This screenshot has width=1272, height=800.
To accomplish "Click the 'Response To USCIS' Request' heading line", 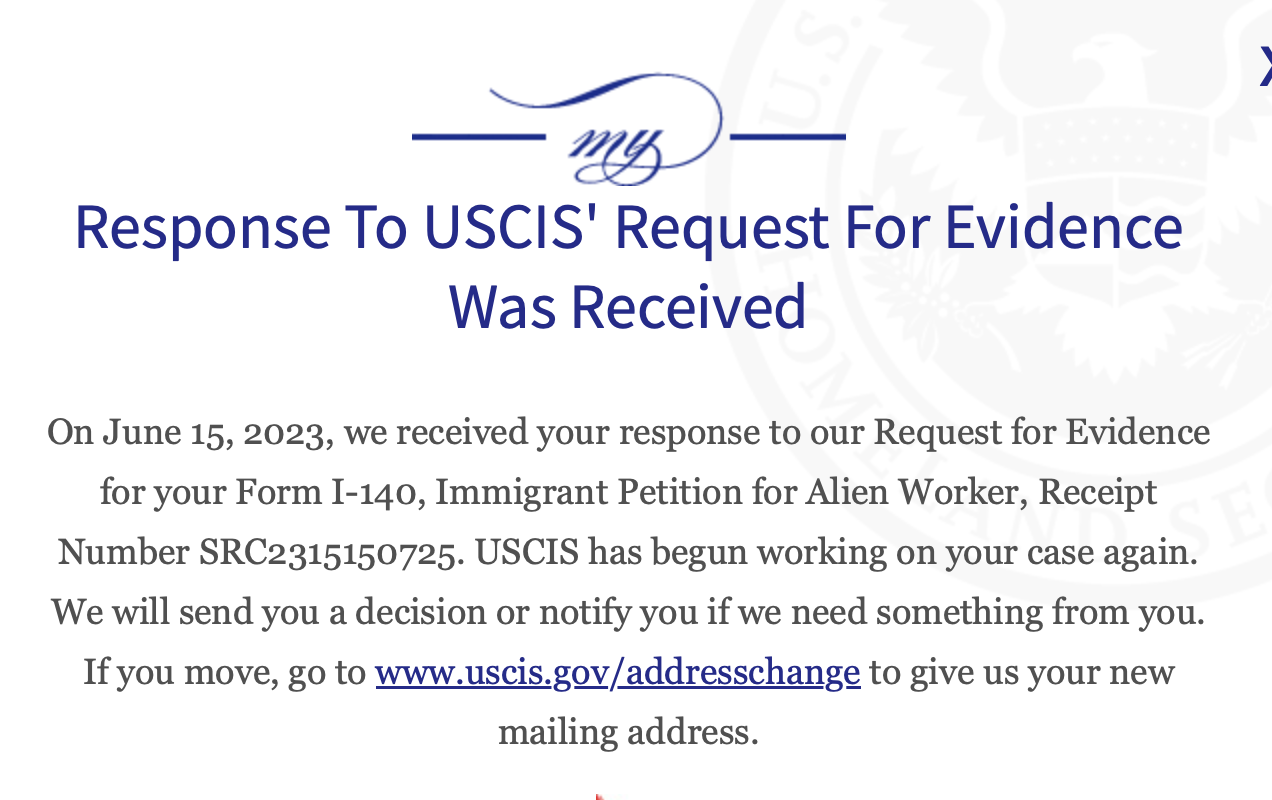I will pos(628,228).
